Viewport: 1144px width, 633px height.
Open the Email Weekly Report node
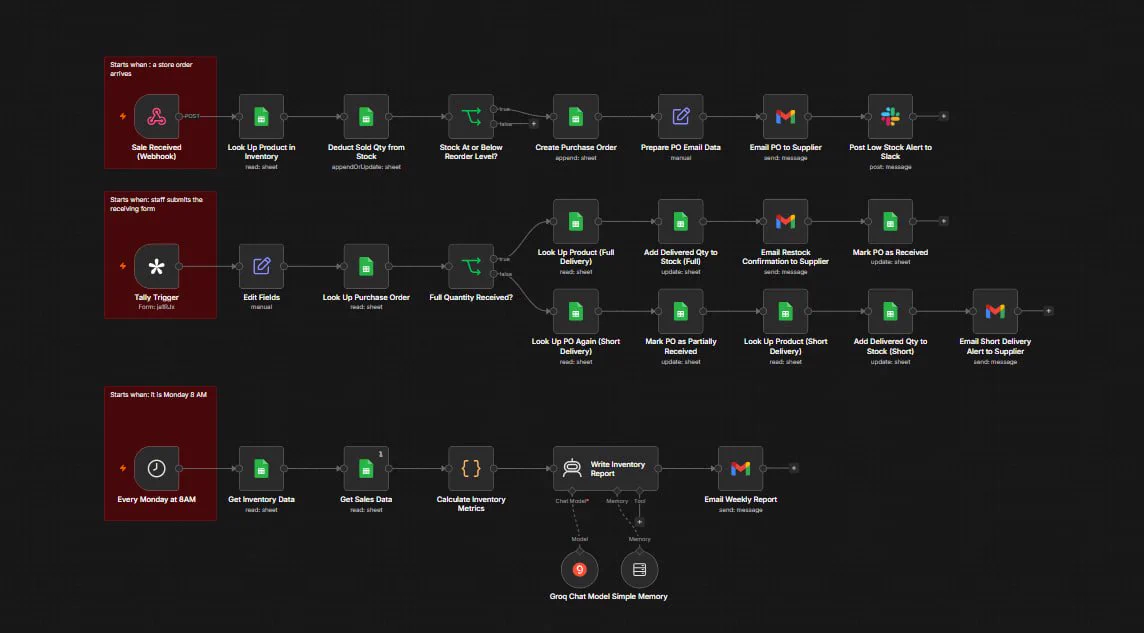click(x=741, y=468)
